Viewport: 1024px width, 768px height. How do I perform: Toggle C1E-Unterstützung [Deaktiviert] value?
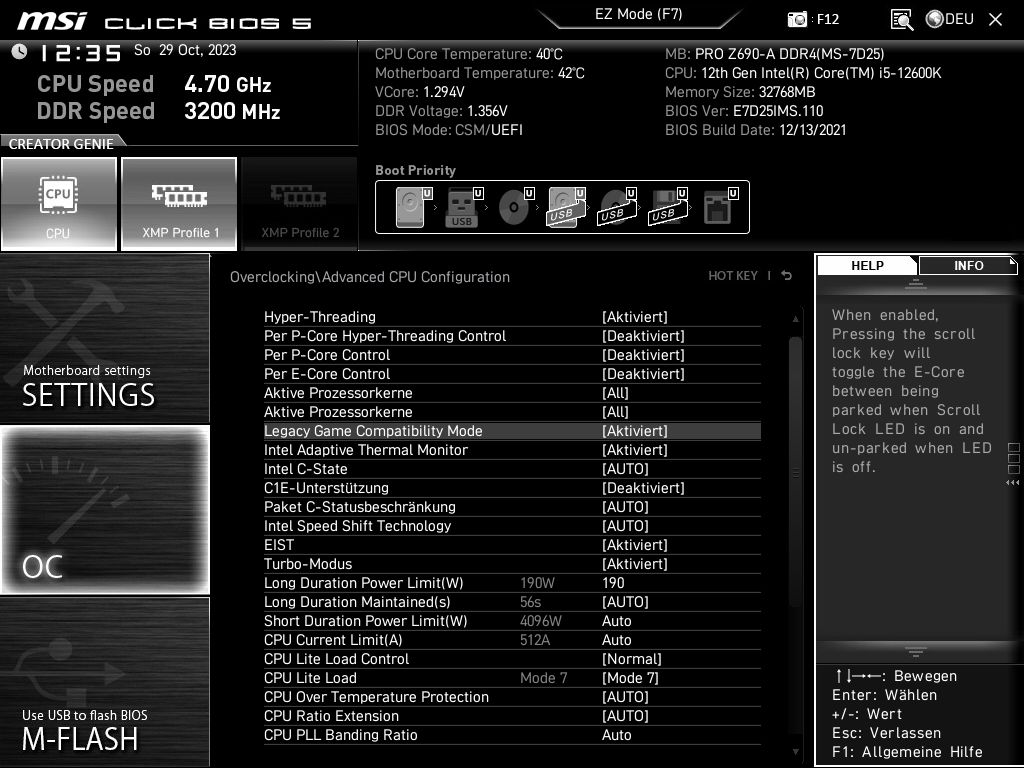click(643, 488)
